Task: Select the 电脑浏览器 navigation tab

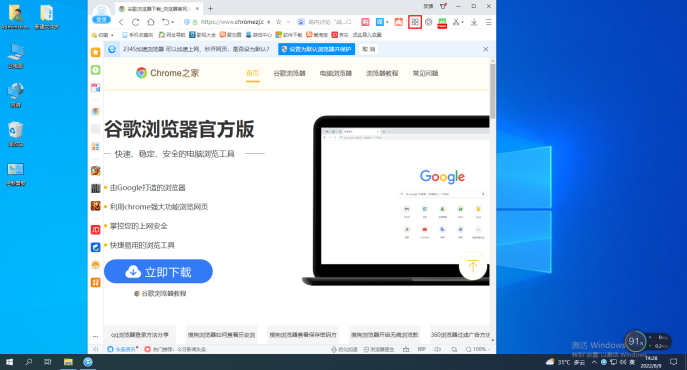Action: point(336,73)
